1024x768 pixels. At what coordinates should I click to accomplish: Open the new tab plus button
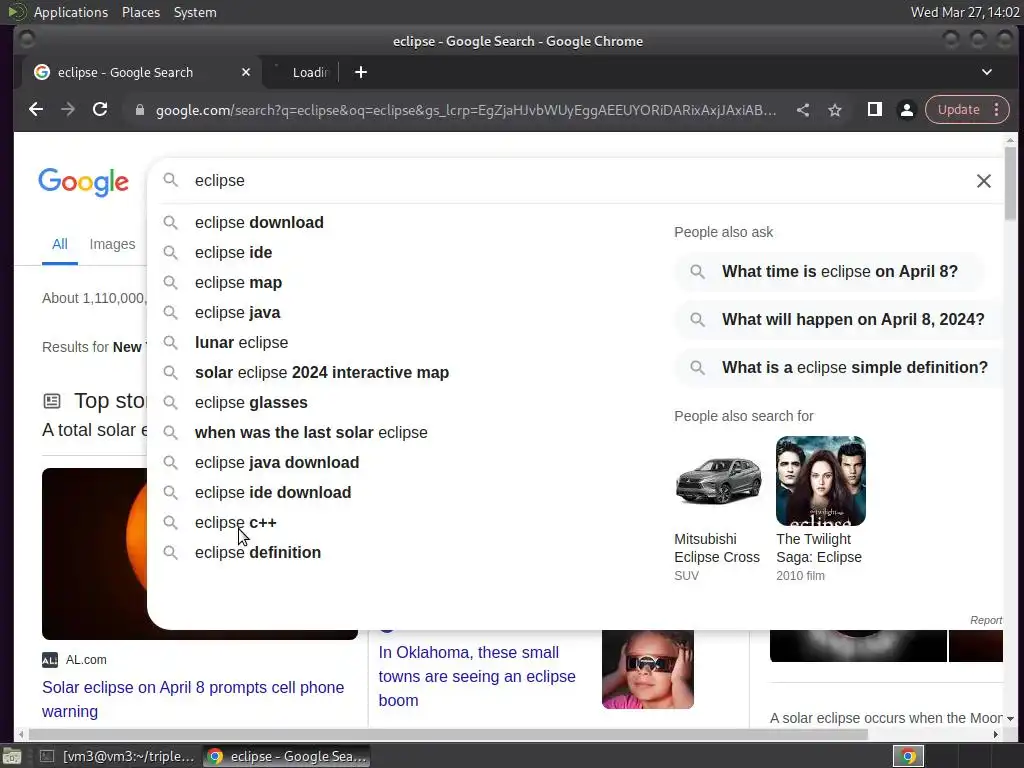tap(360, 72)
